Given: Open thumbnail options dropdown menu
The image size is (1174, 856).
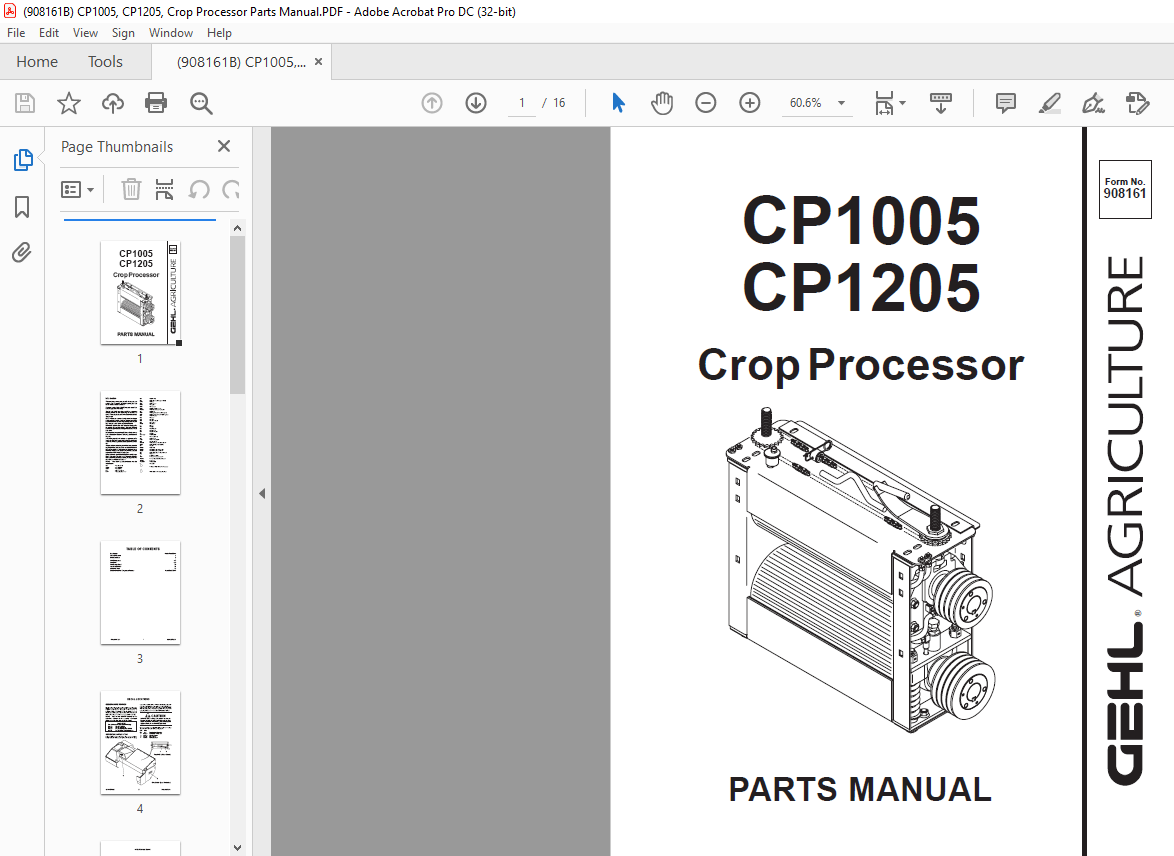Looking at the screenshot, I should 77,189.
